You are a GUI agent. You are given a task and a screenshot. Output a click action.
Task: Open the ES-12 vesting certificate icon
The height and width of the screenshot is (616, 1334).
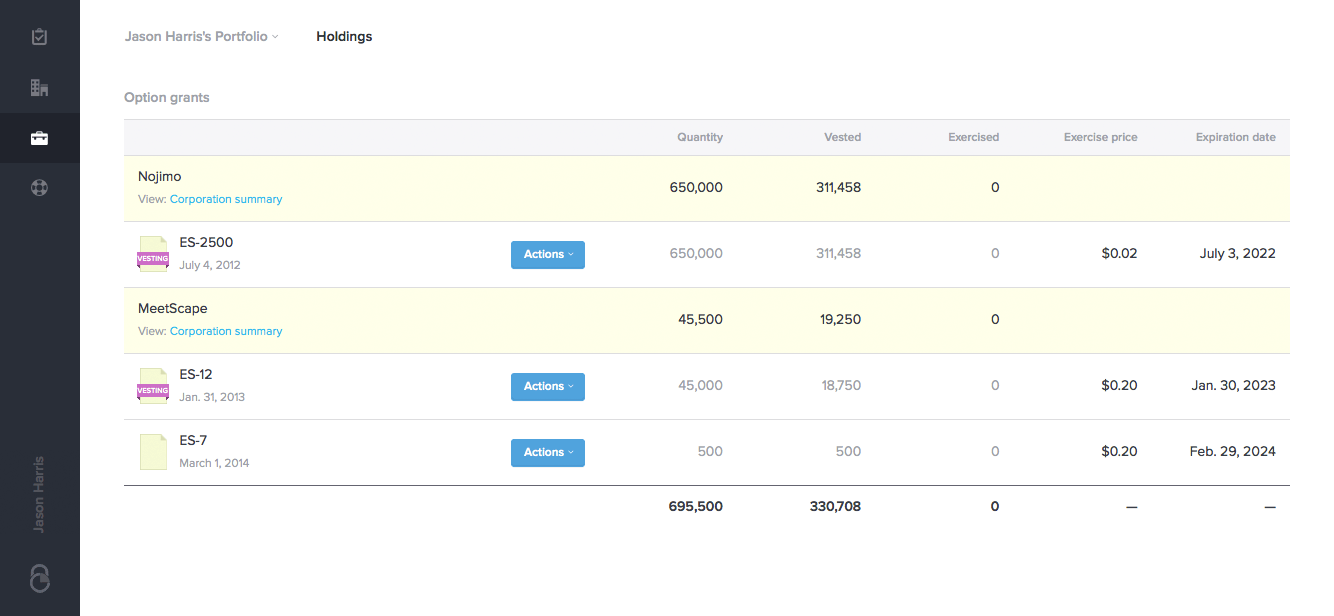pyautogui.click(x=153, y=386)
